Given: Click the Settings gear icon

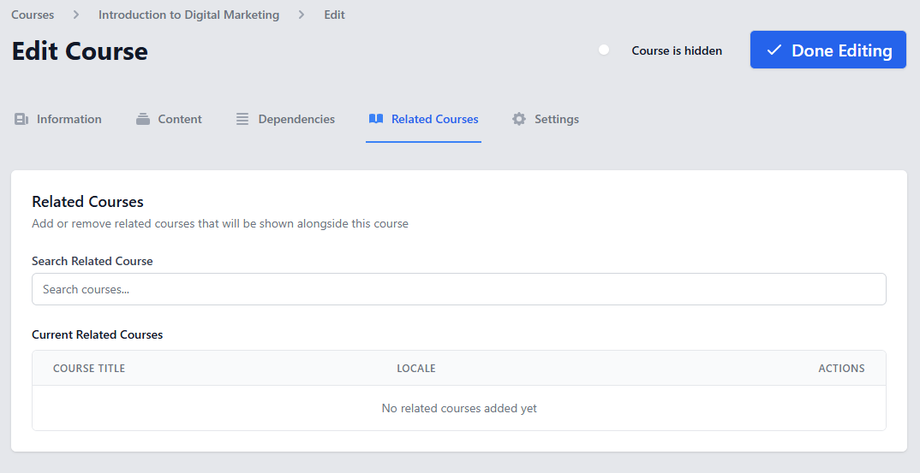Looking at the screenshot, I should tap(519, 119).
